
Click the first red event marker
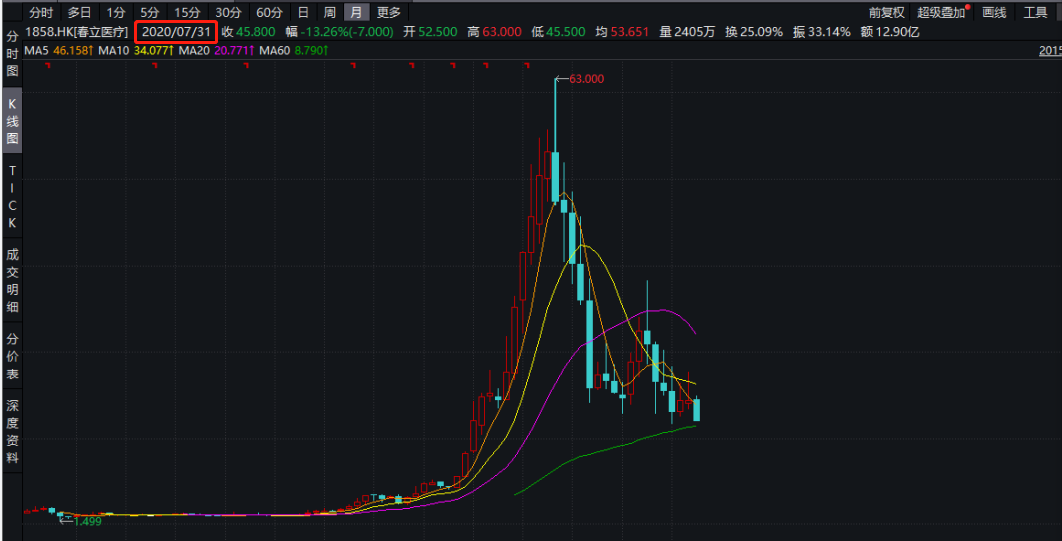click(x=47, y=66)
